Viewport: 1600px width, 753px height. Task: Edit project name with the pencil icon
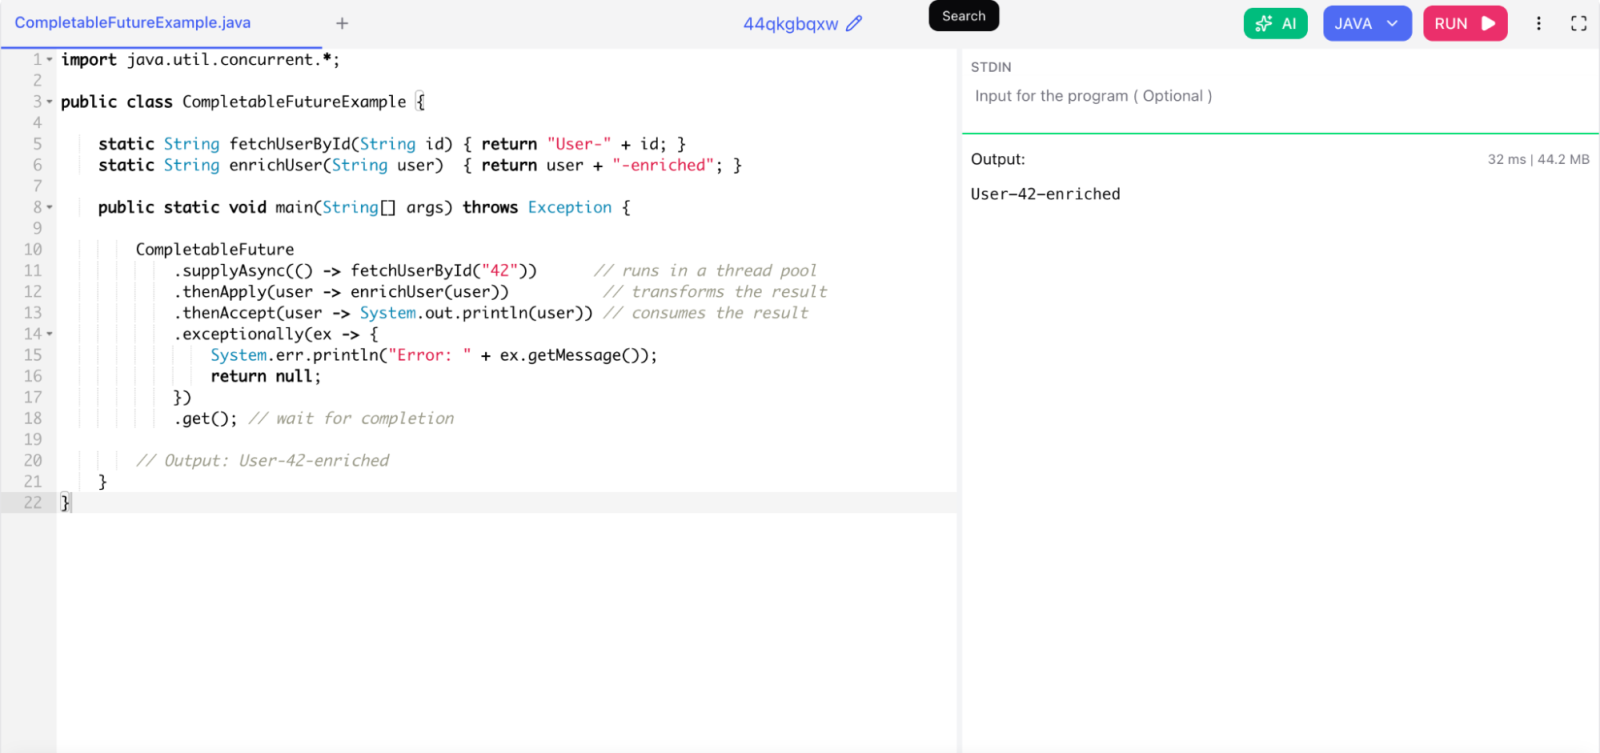point(854,23)
